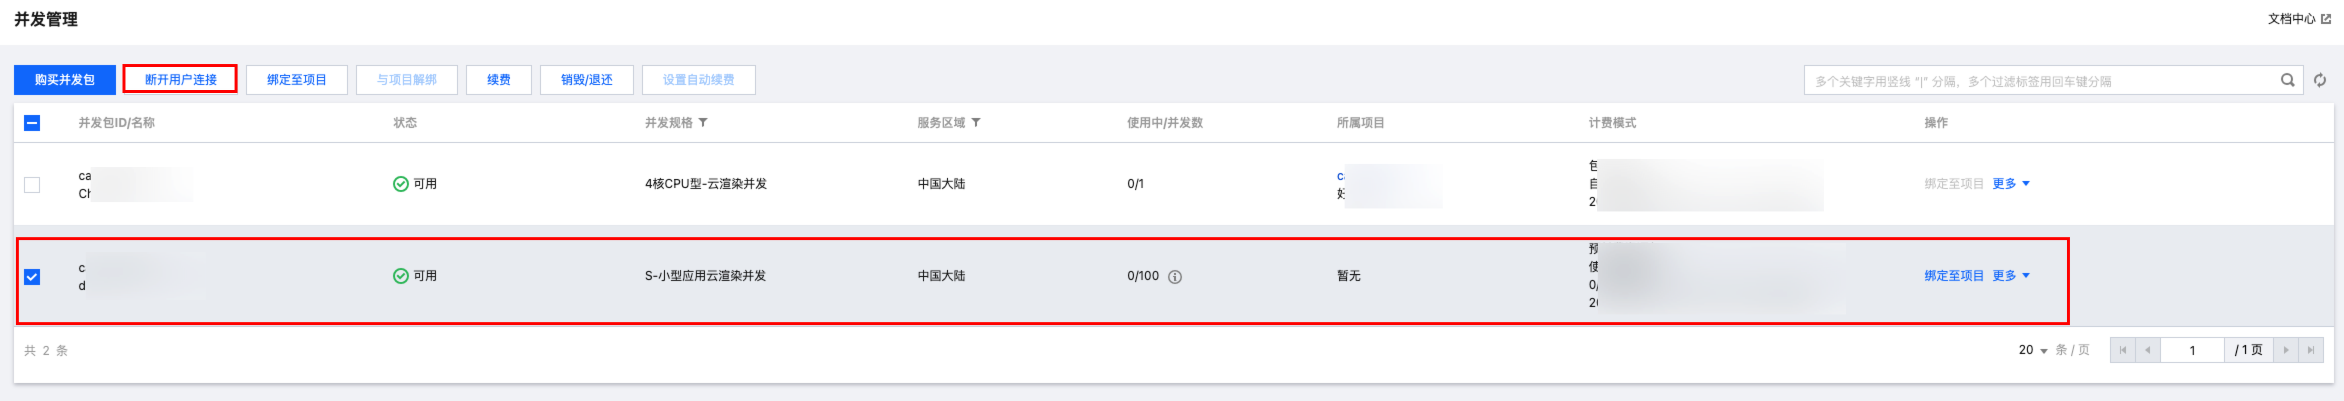Check the 4核CPU型 row checkbox
2344x401 pixels.
[32, 185]
